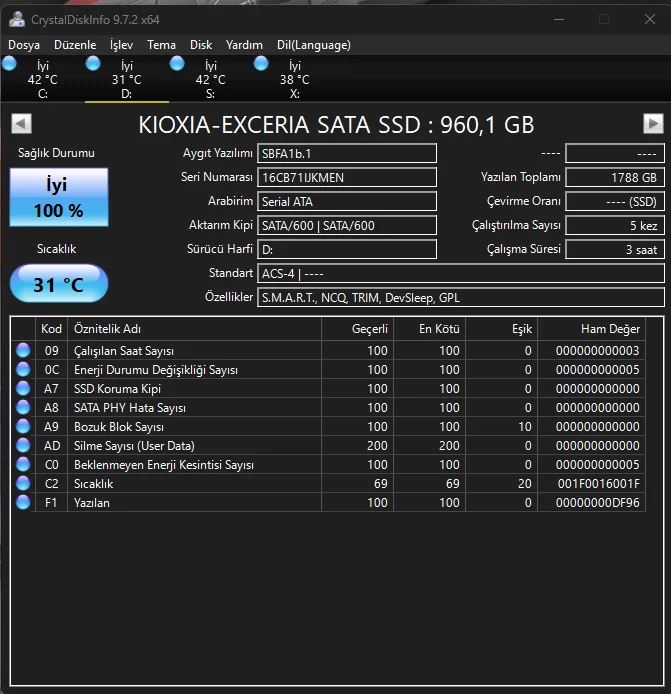
Task: Click the power on count 5 kez
Action: pos(615,225)
